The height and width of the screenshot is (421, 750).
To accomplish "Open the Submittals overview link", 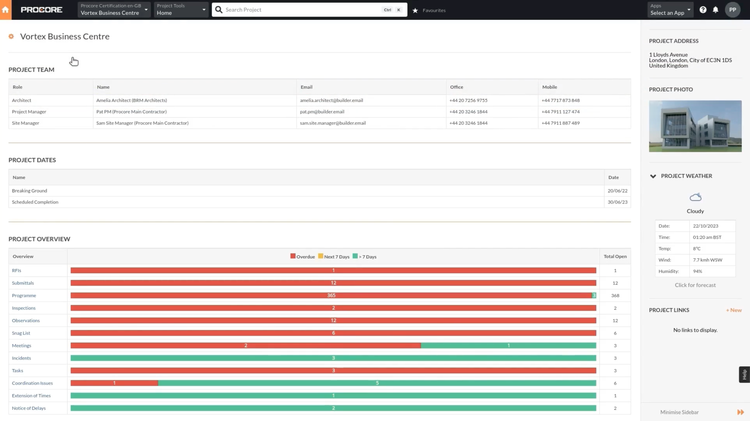I will (x=23, y=283).
